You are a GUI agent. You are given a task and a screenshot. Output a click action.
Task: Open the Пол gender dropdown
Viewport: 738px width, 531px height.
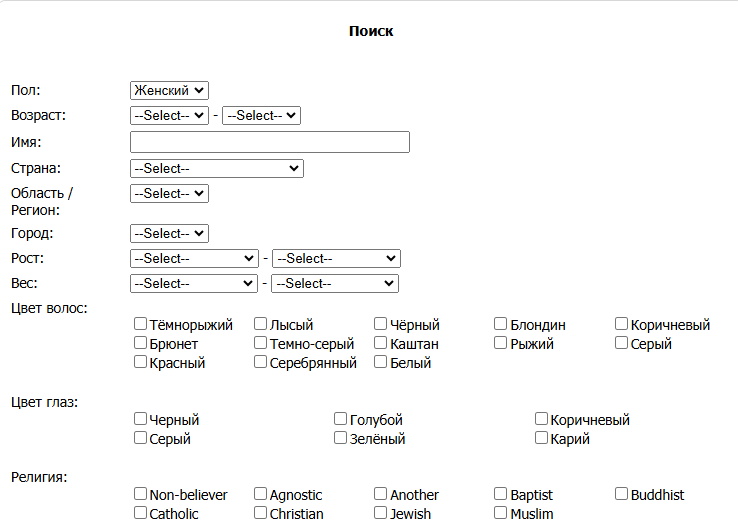tap(169, 91)
